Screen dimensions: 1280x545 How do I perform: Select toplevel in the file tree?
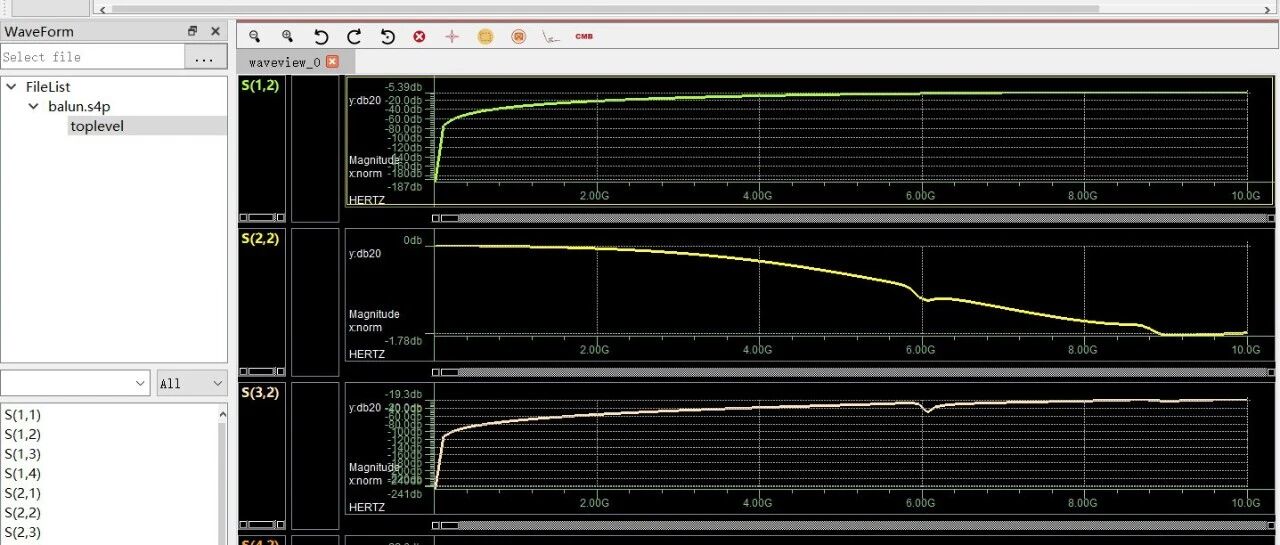pyautogui.click(x=97, y=126)
